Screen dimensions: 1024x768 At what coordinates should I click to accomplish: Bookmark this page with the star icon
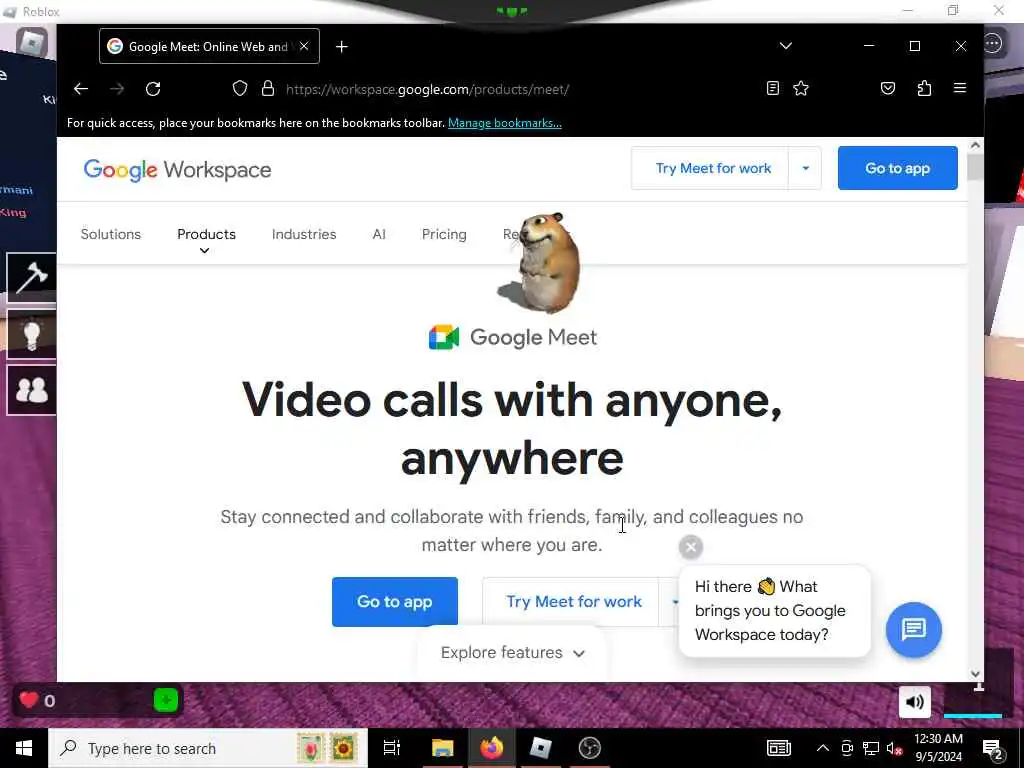801,88
